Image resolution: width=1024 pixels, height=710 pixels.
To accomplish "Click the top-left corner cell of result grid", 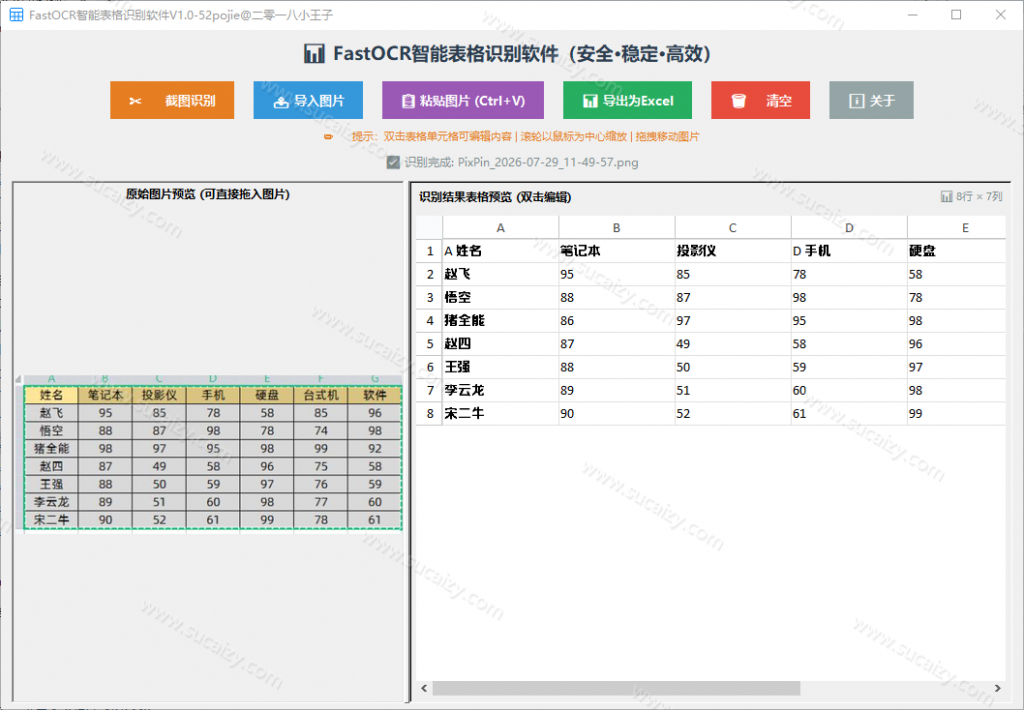I will click(x=429, y=227).
